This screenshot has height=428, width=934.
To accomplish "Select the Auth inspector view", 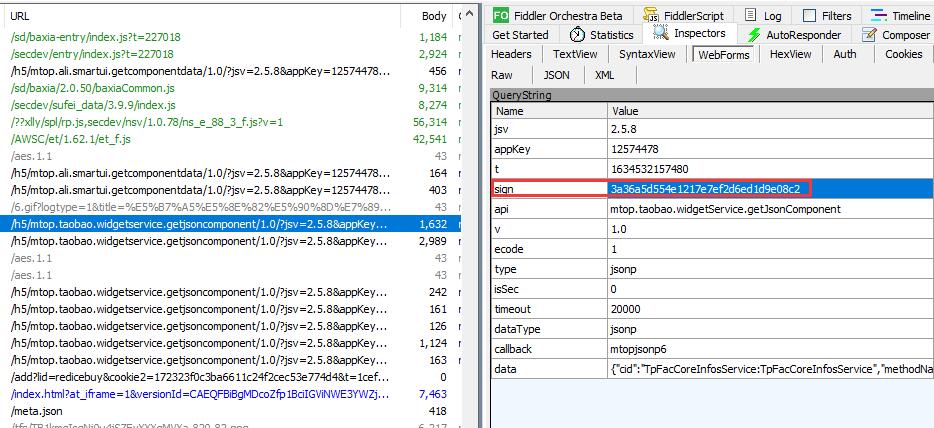I will [x=845, y=54].
